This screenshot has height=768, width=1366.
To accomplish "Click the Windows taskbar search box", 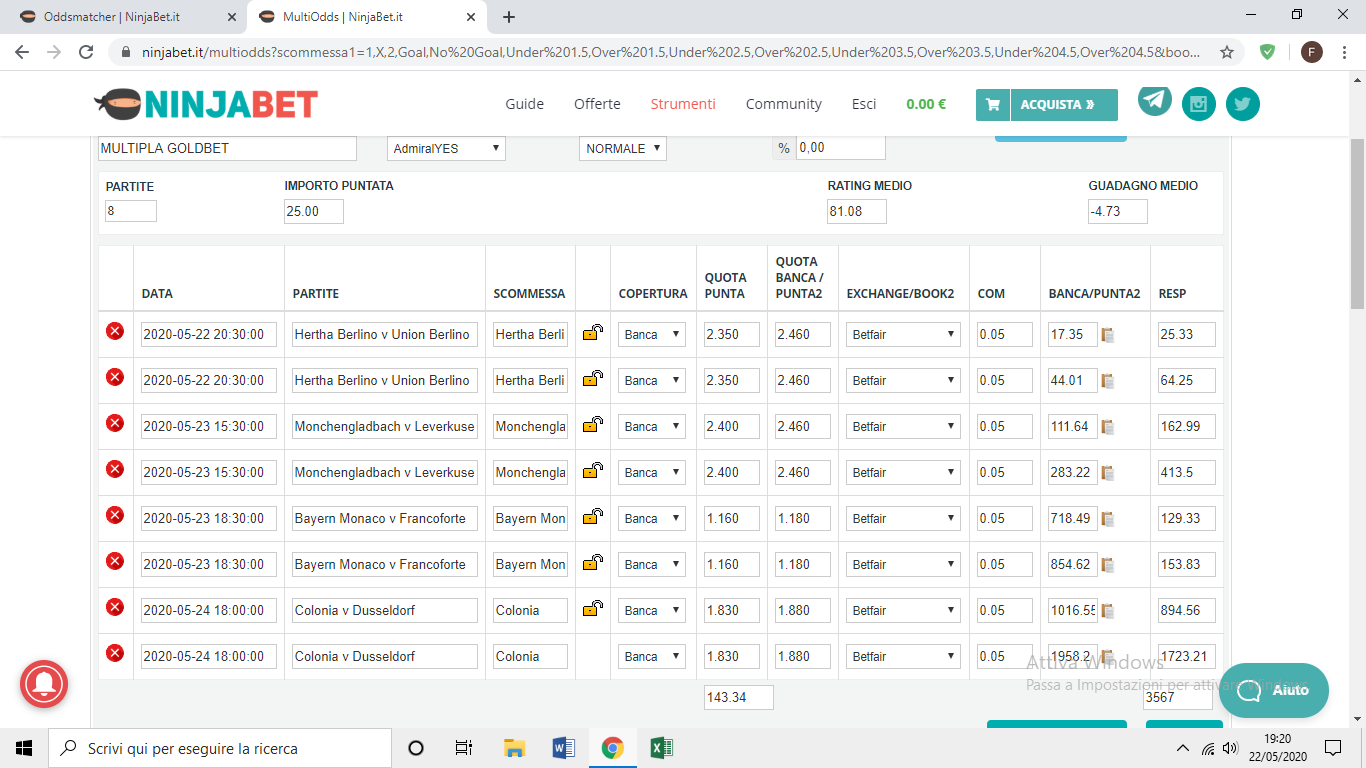I will tap(220, 748).
